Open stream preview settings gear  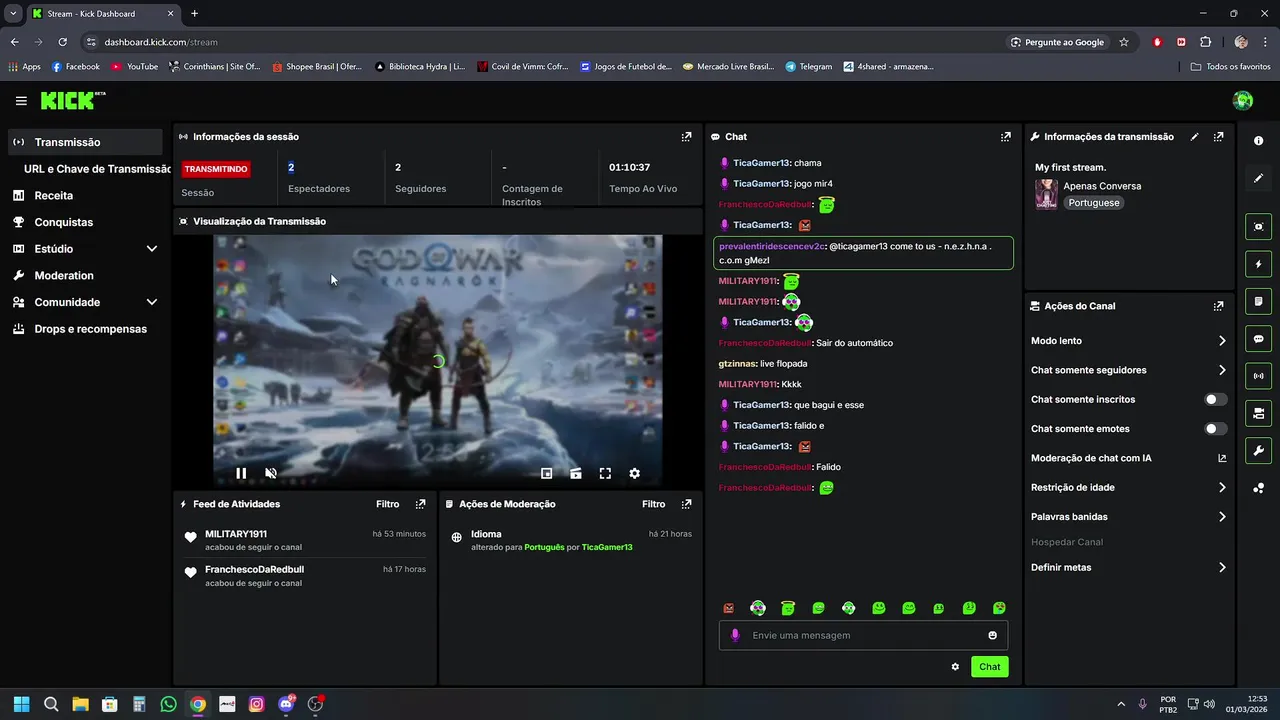(634, 474)
